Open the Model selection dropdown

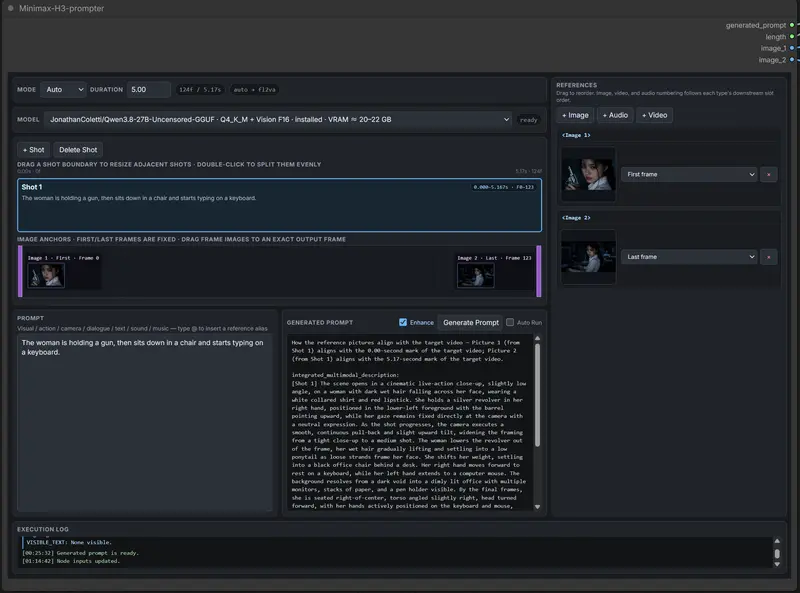278,119
